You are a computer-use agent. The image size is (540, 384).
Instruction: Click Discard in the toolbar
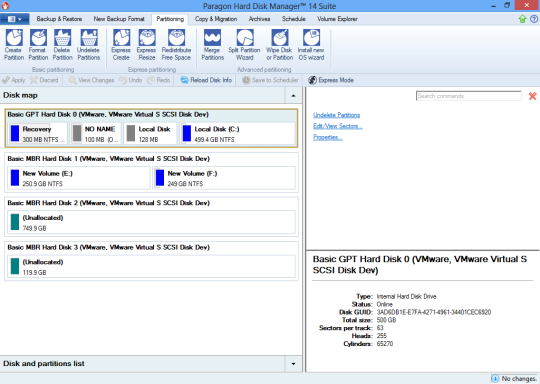(44, 80)
